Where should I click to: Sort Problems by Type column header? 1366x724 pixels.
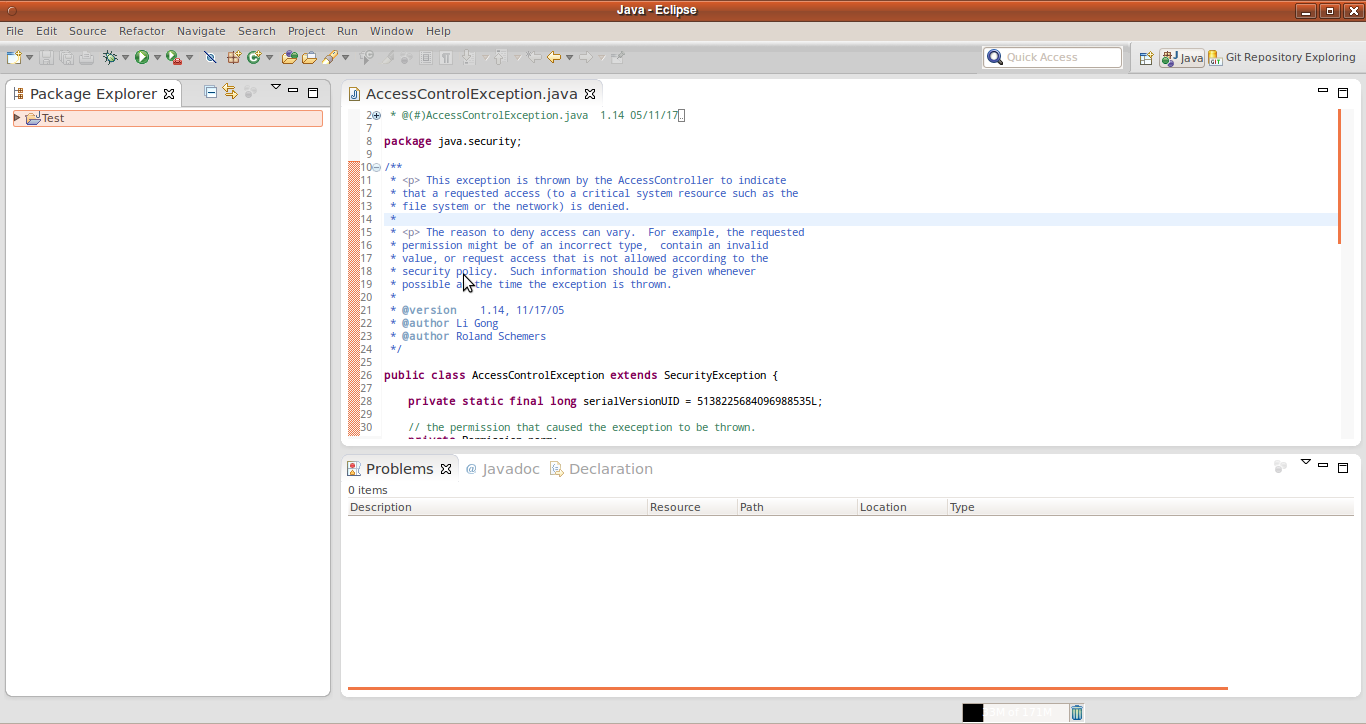click(x=1150, y=507)
